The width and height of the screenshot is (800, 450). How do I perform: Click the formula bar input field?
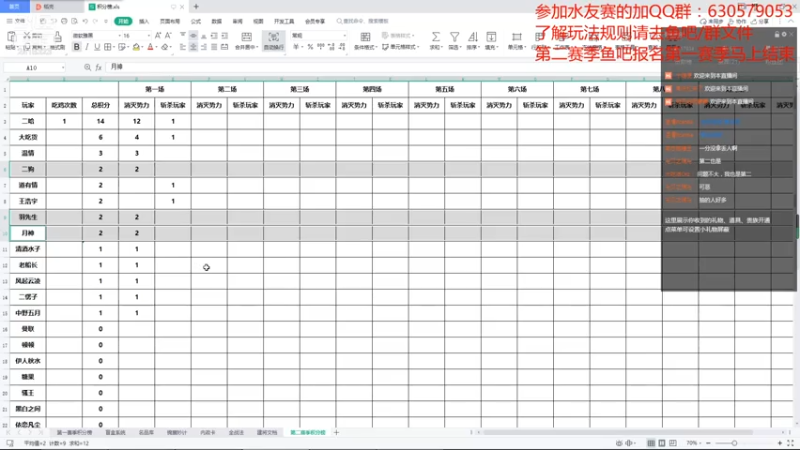pyautogui.click(x=383, y=67)
